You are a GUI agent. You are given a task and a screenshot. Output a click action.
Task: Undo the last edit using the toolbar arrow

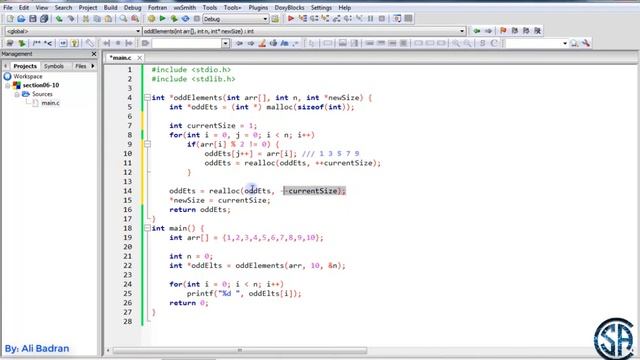(59, 19)
